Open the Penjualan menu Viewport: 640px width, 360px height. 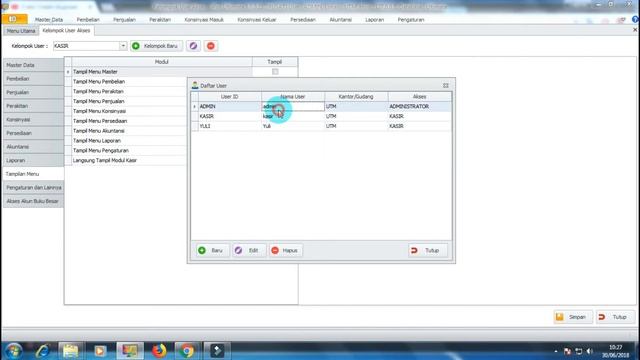pyautogui.click(x=124, y=20)
